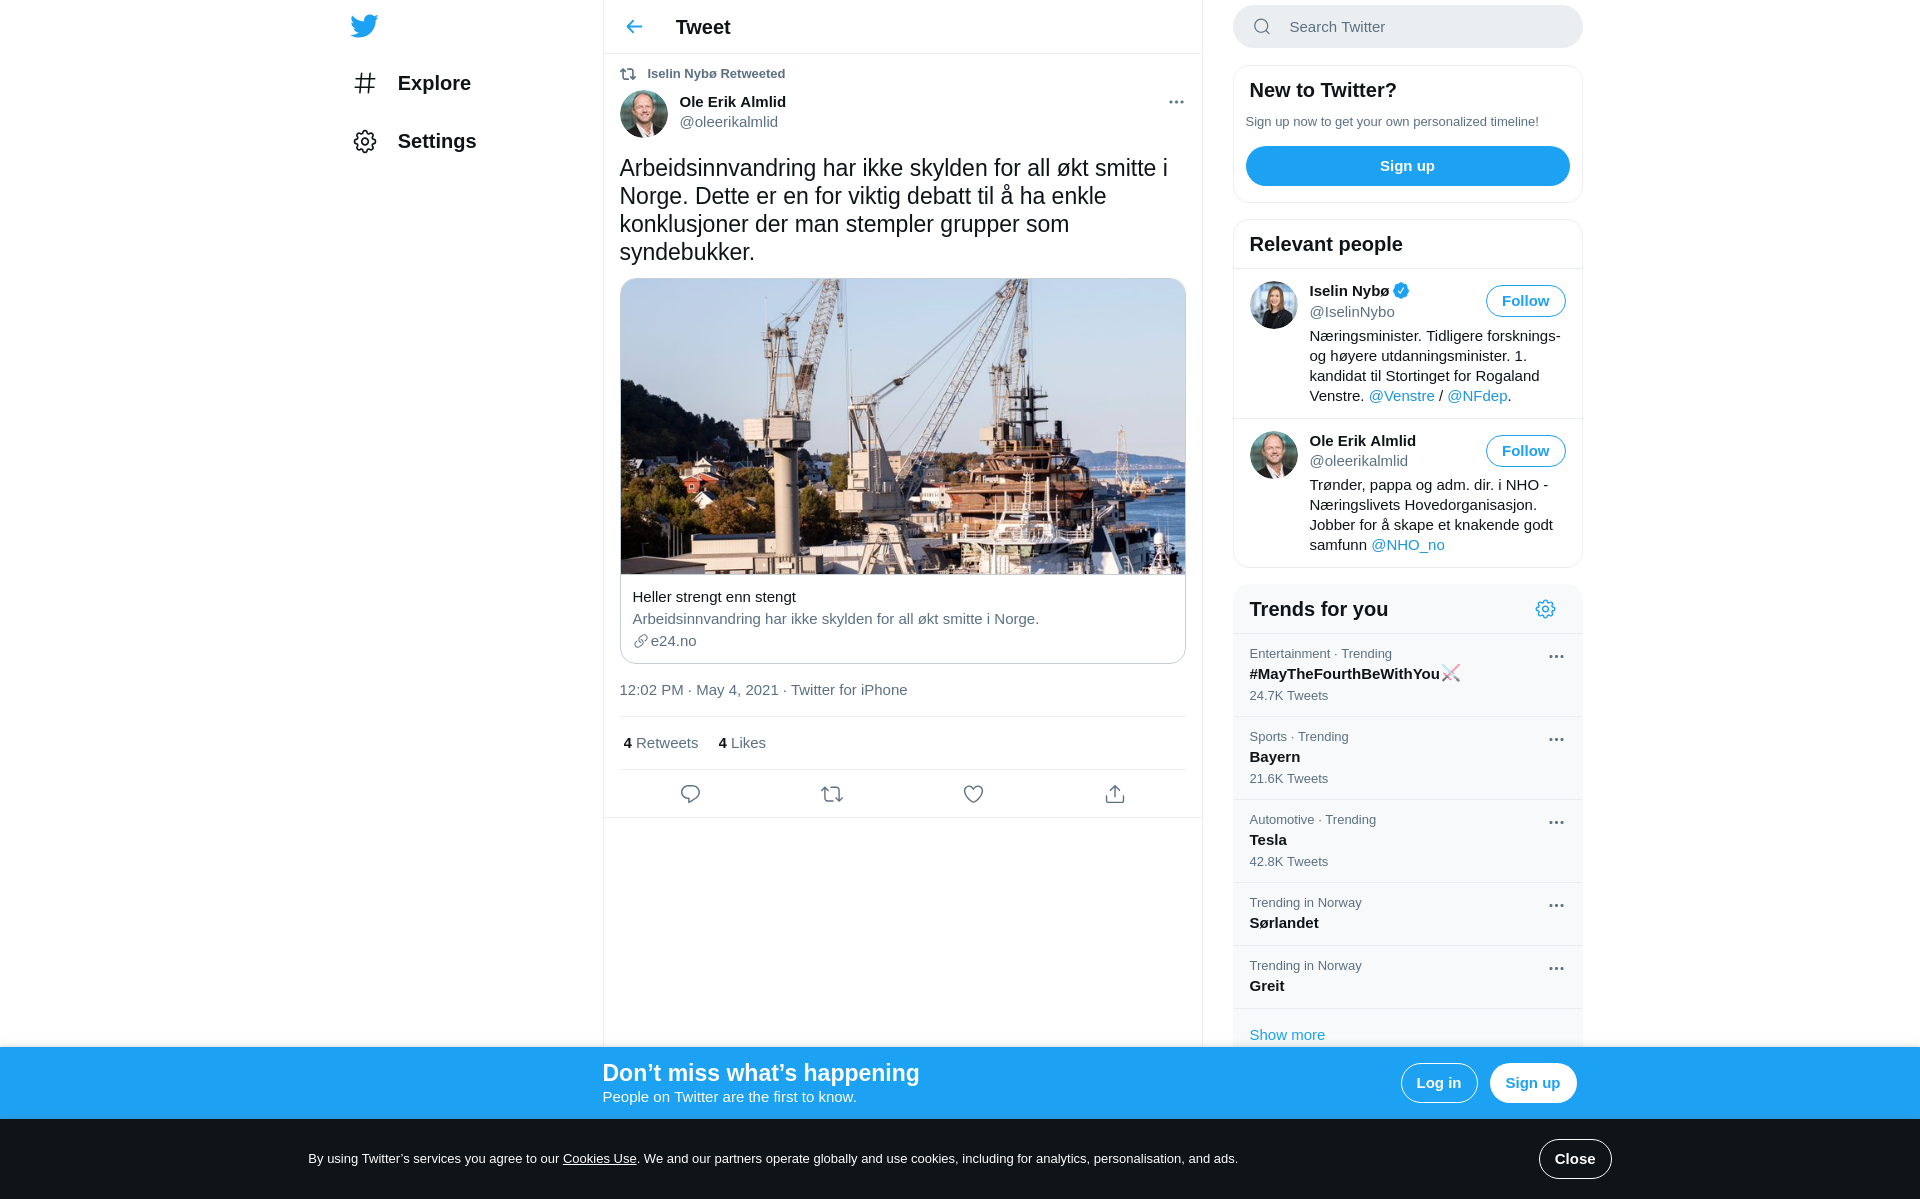The height and width of the screenshot is (1199, 1920).
Task: Close the cookies notice
Action: pyautogui.click(x=1574, y=1159)
